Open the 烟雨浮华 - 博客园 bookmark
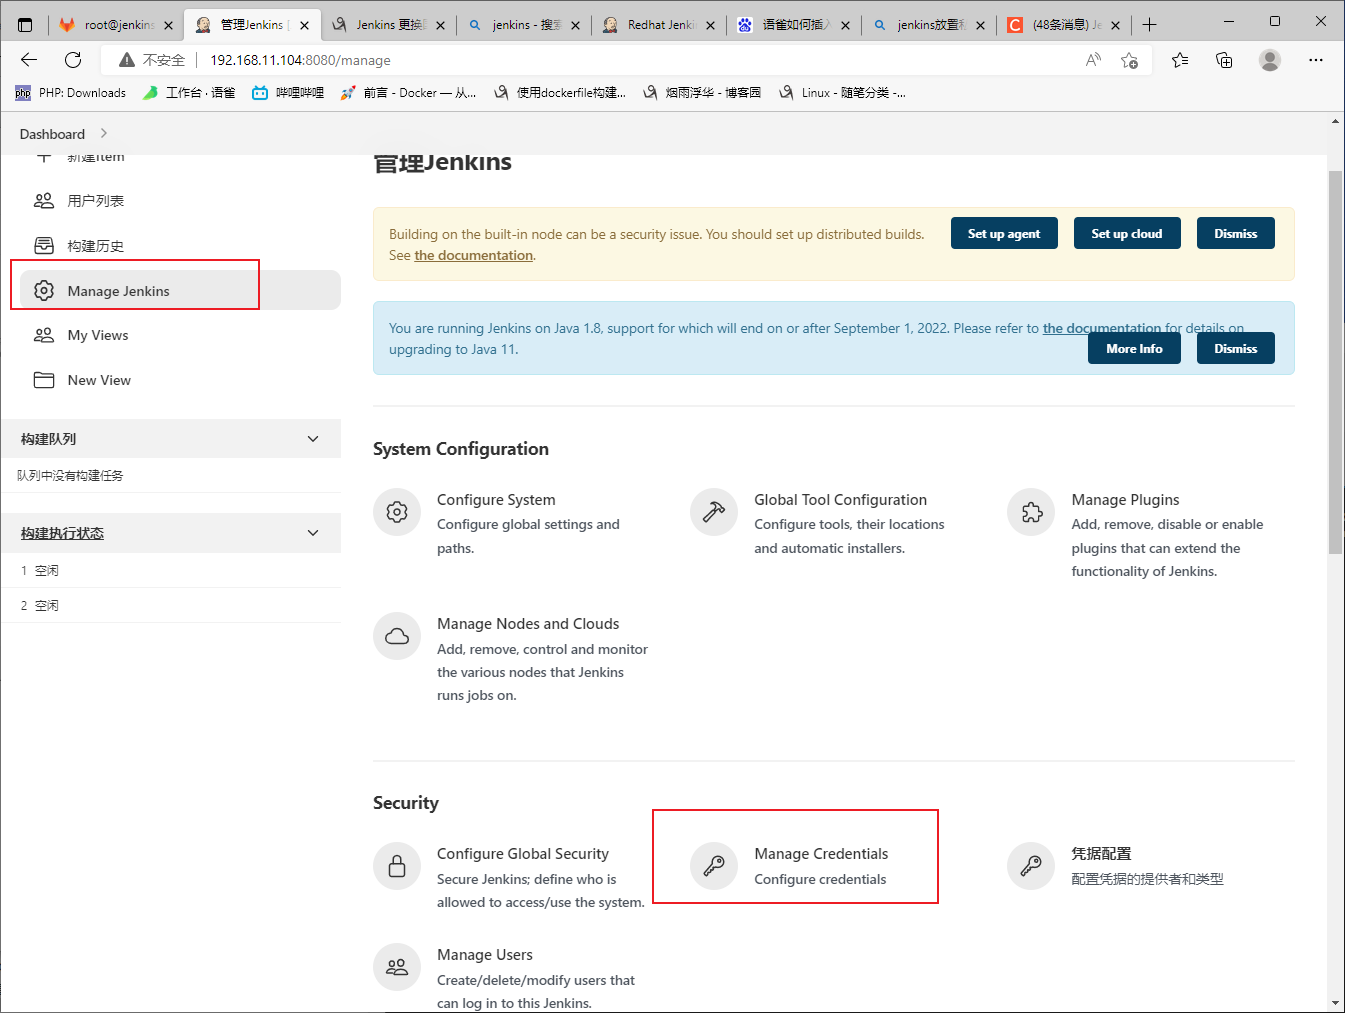 tap(702, 93)
